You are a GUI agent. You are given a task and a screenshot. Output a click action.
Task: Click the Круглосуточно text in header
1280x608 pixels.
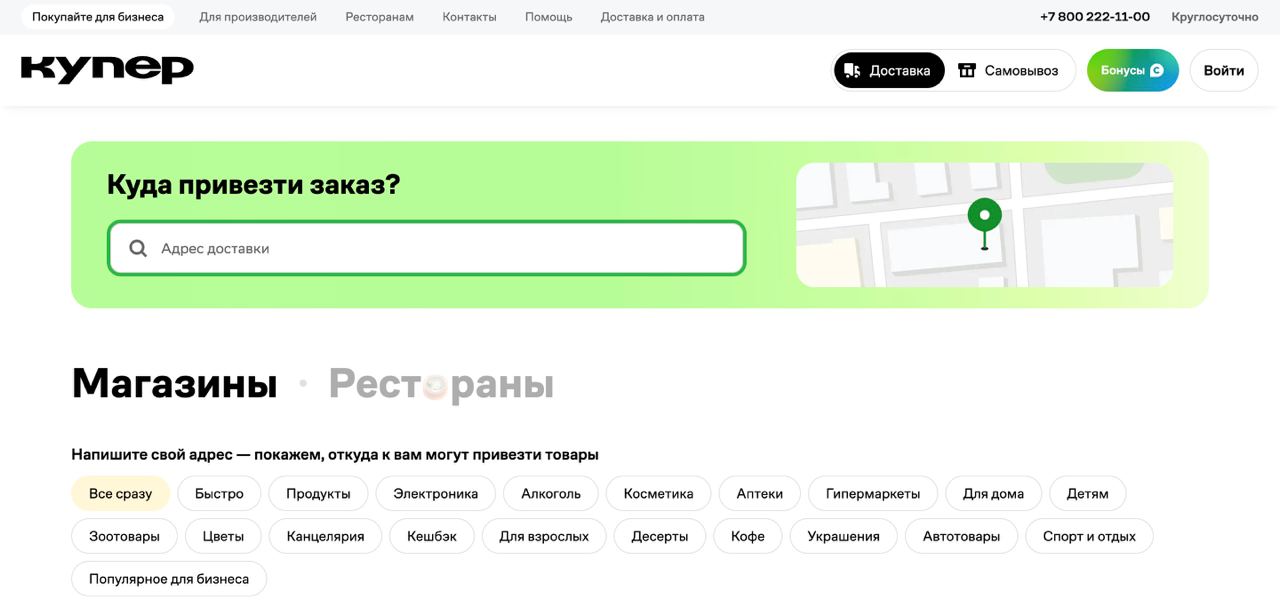coord(1215,17)
